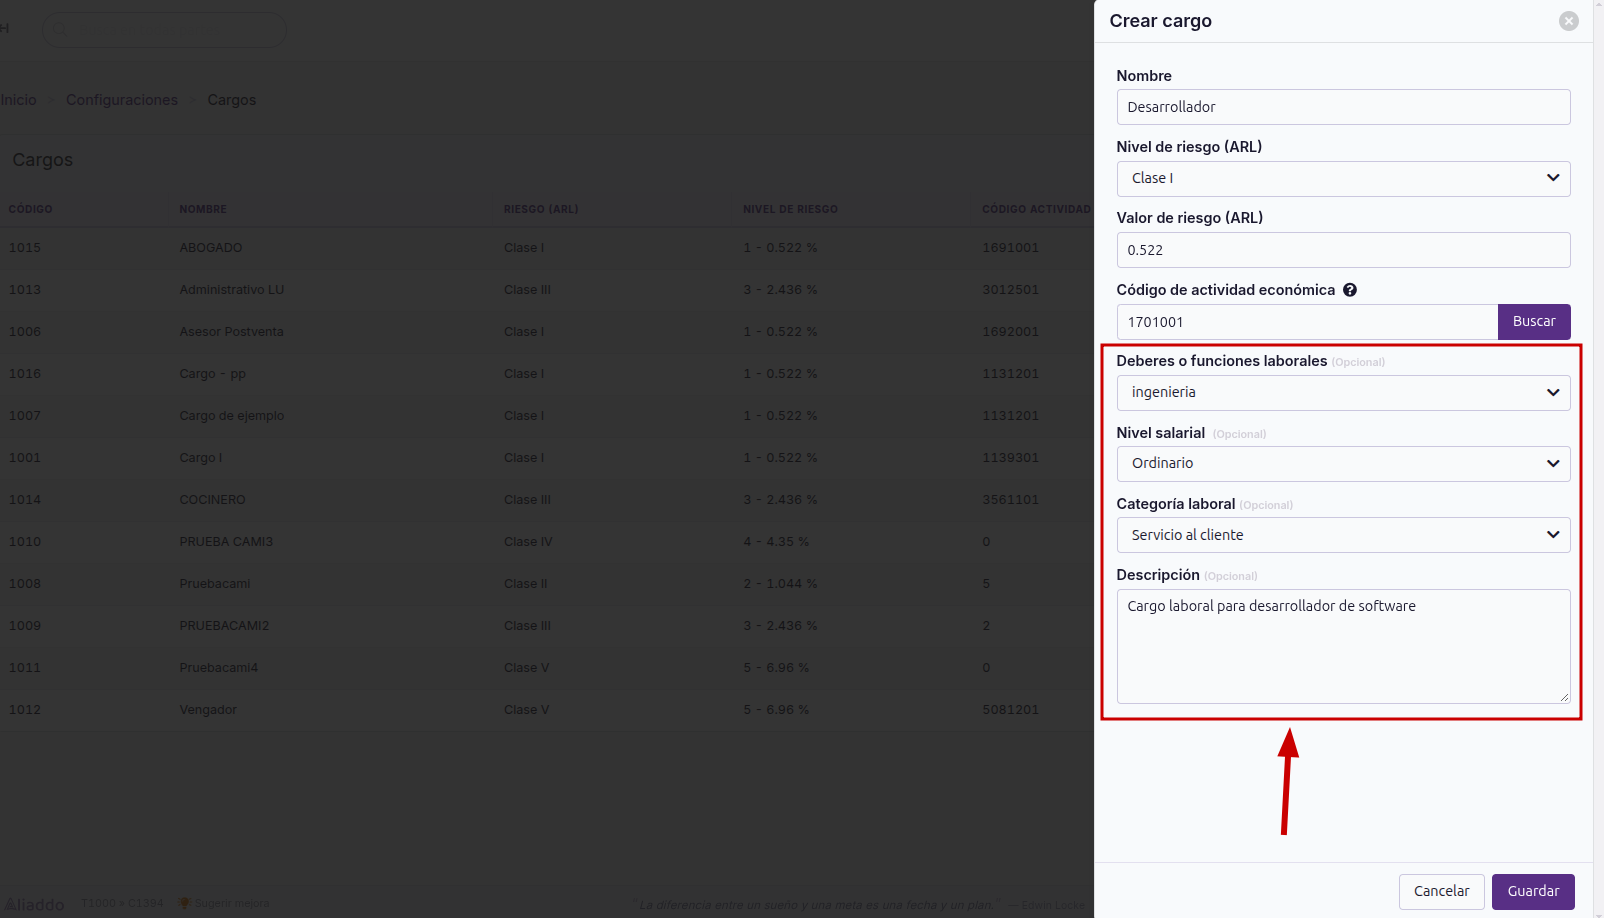Click the resize grip of Descripción textarea
This screenshot has height=918, width=1604.
tap(1563, 696)
